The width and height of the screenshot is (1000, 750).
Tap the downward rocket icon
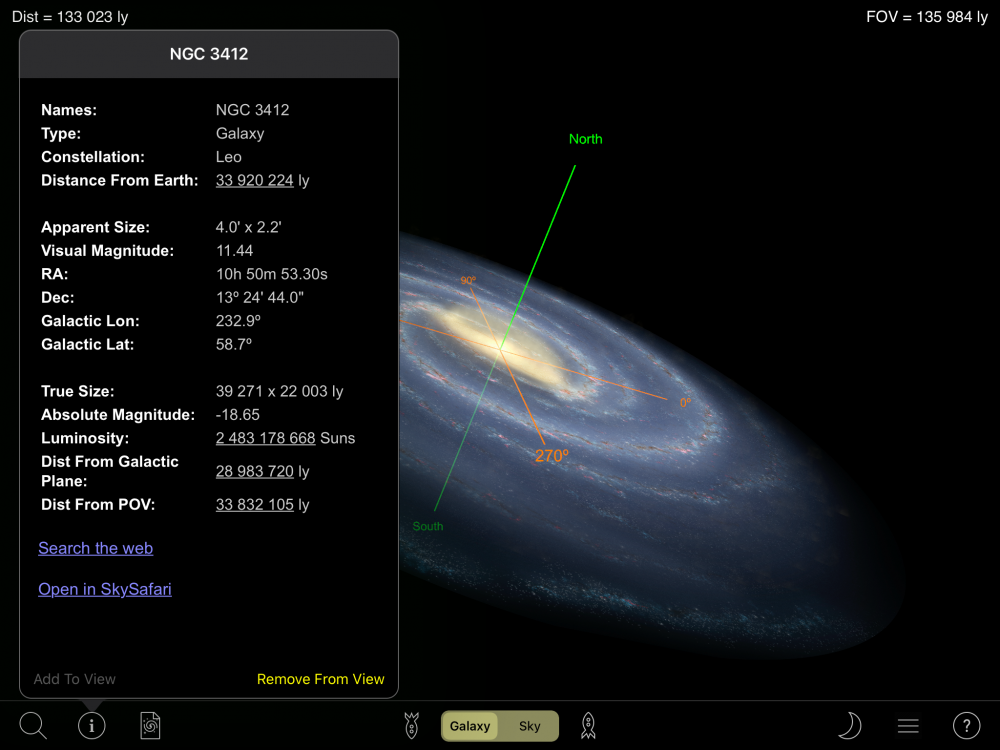(x=412, y=726)
